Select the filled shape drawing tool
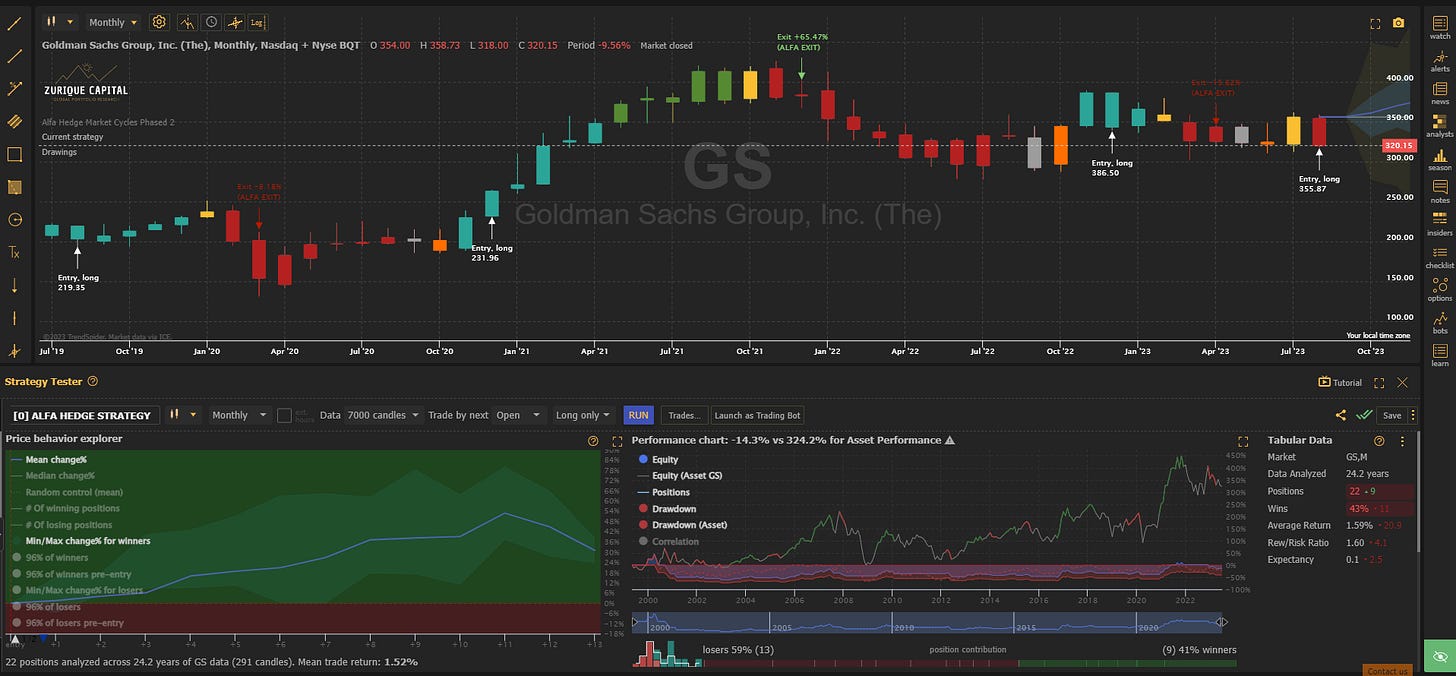The width and height of the screenshot is (1456, 676). 14,187
